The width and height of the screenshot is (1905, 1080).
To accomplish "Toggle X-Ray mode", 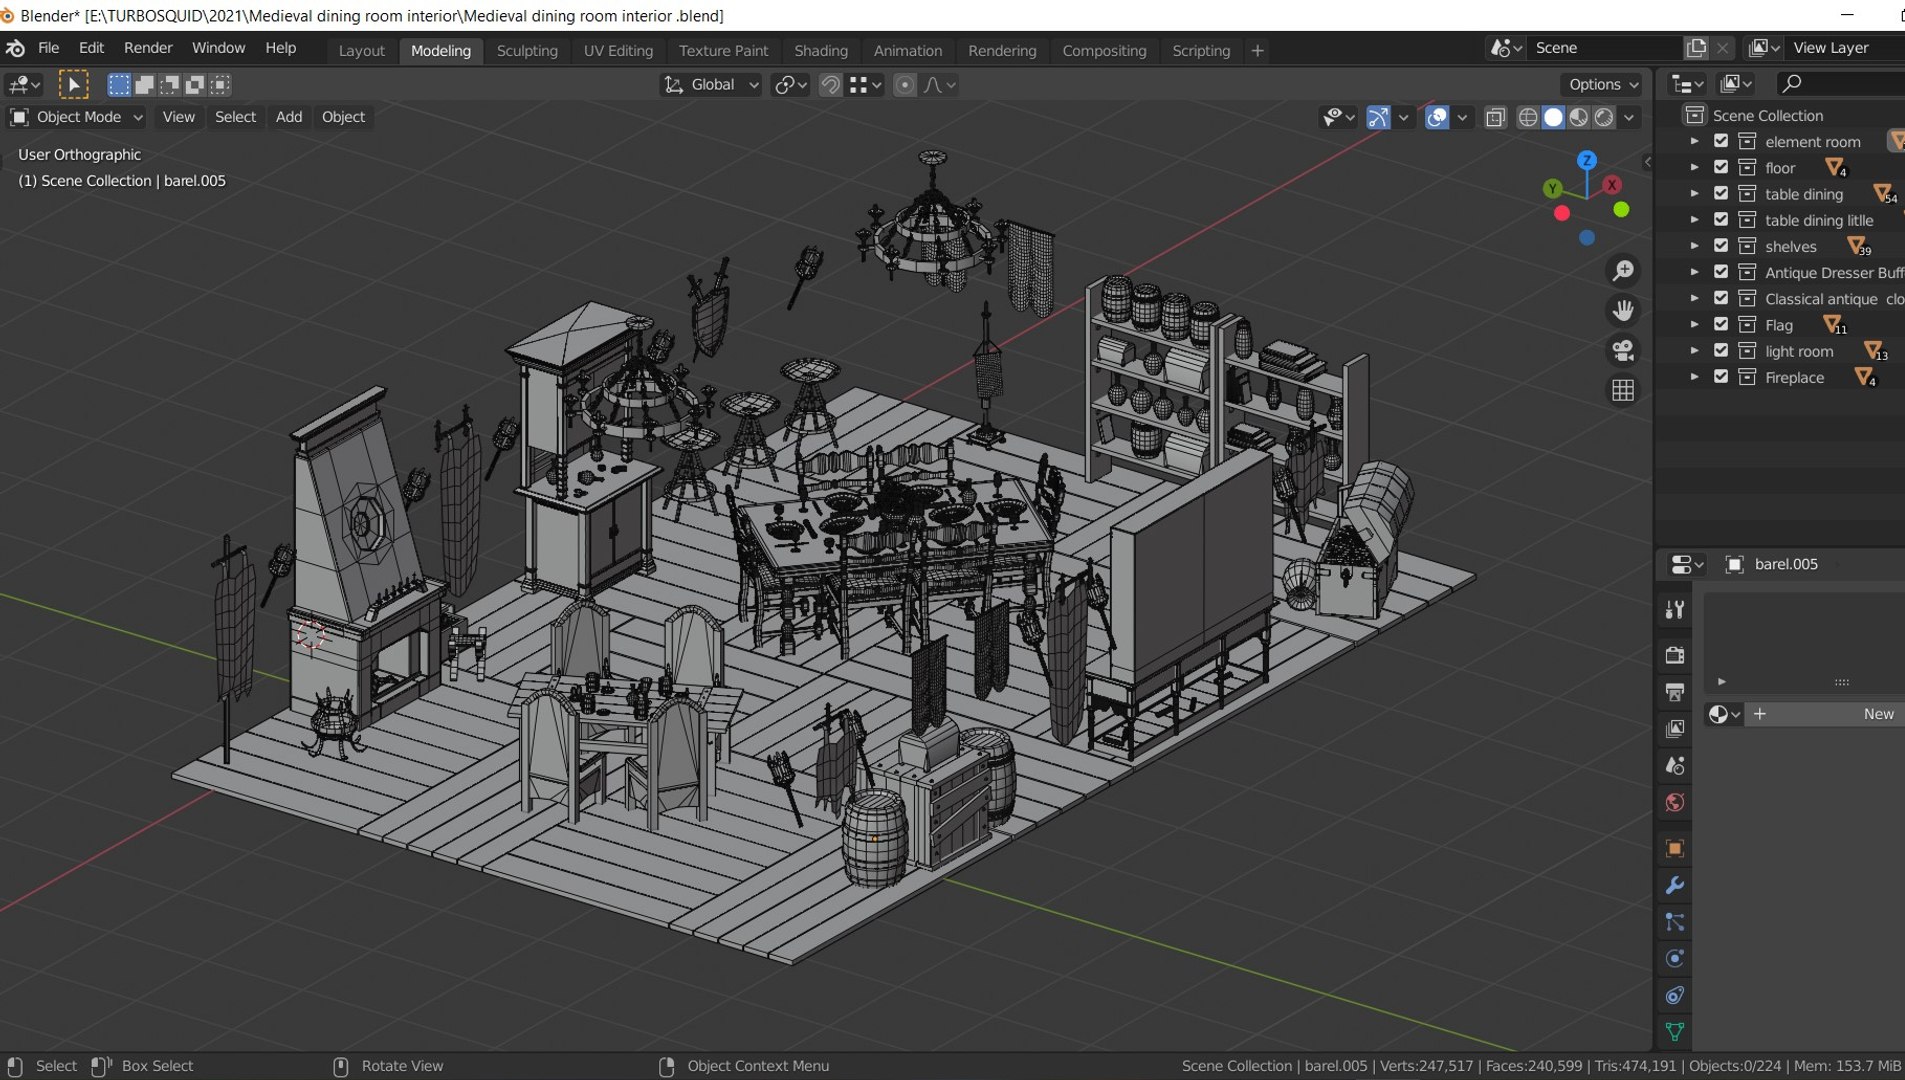I will (1495, 117).
